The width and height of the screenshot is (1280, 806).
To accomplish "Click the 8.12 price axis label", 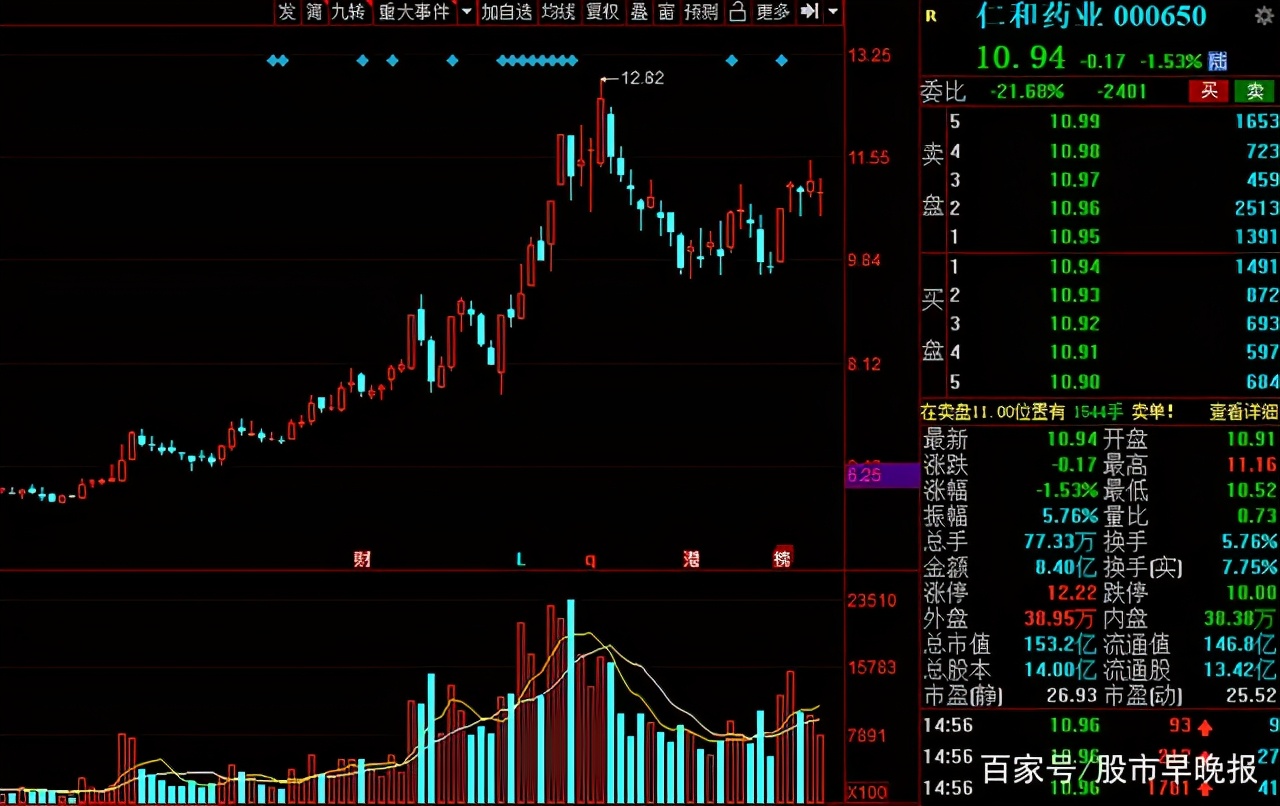I will pos(865,364).
